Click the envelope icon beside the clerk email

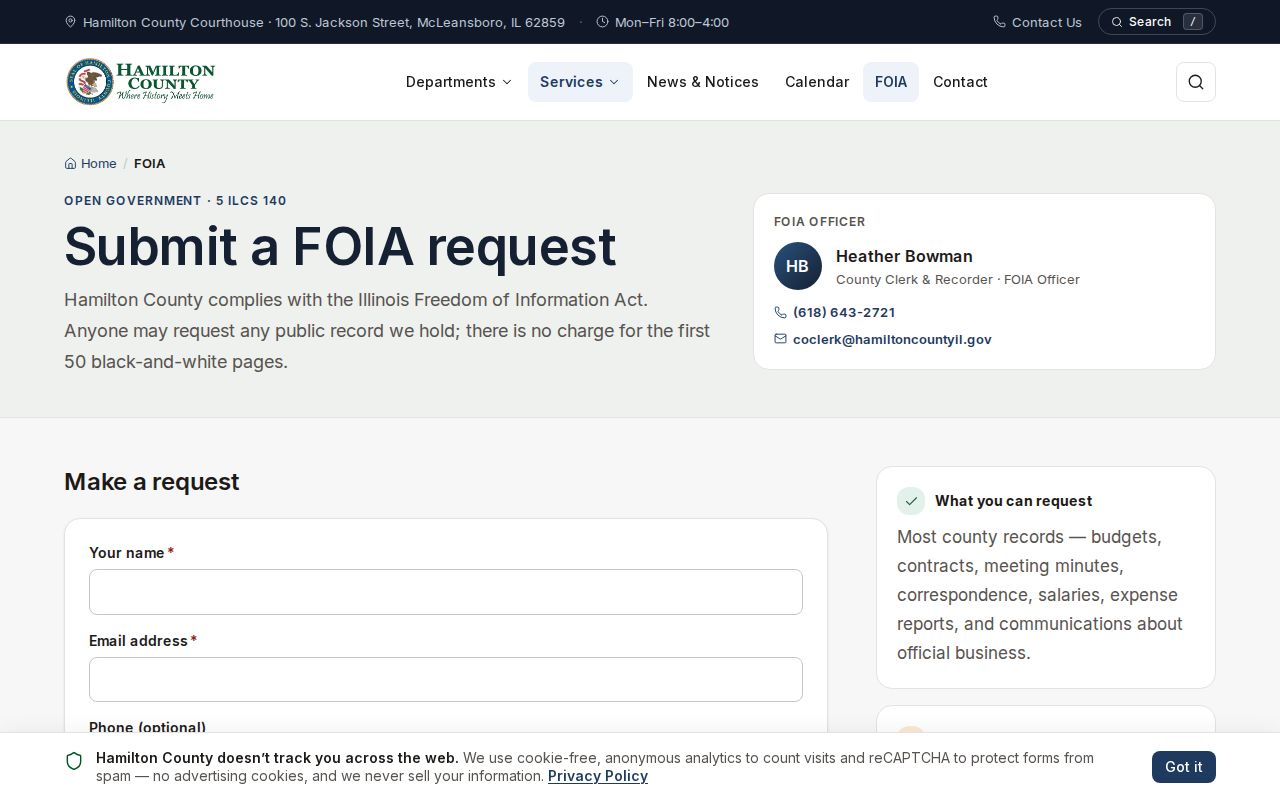pyautogui.click(x=780, y=339)
